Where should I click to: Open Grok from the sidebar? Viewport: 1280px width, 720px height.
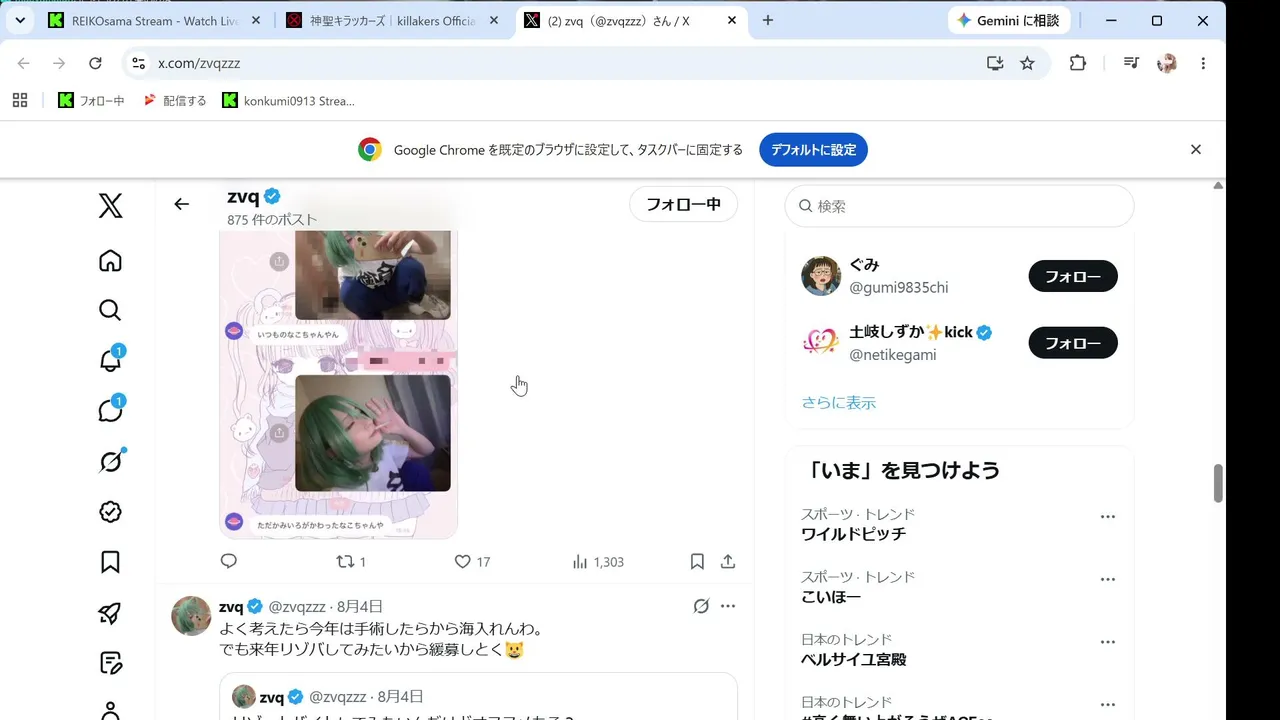click(x=110, y=460)
